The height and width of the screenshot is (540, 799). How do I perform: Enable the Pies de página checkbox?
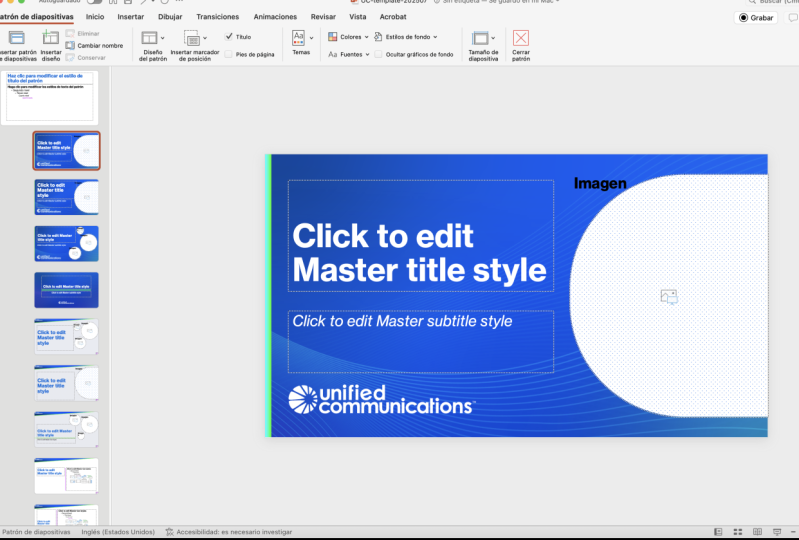click(229, 54)
